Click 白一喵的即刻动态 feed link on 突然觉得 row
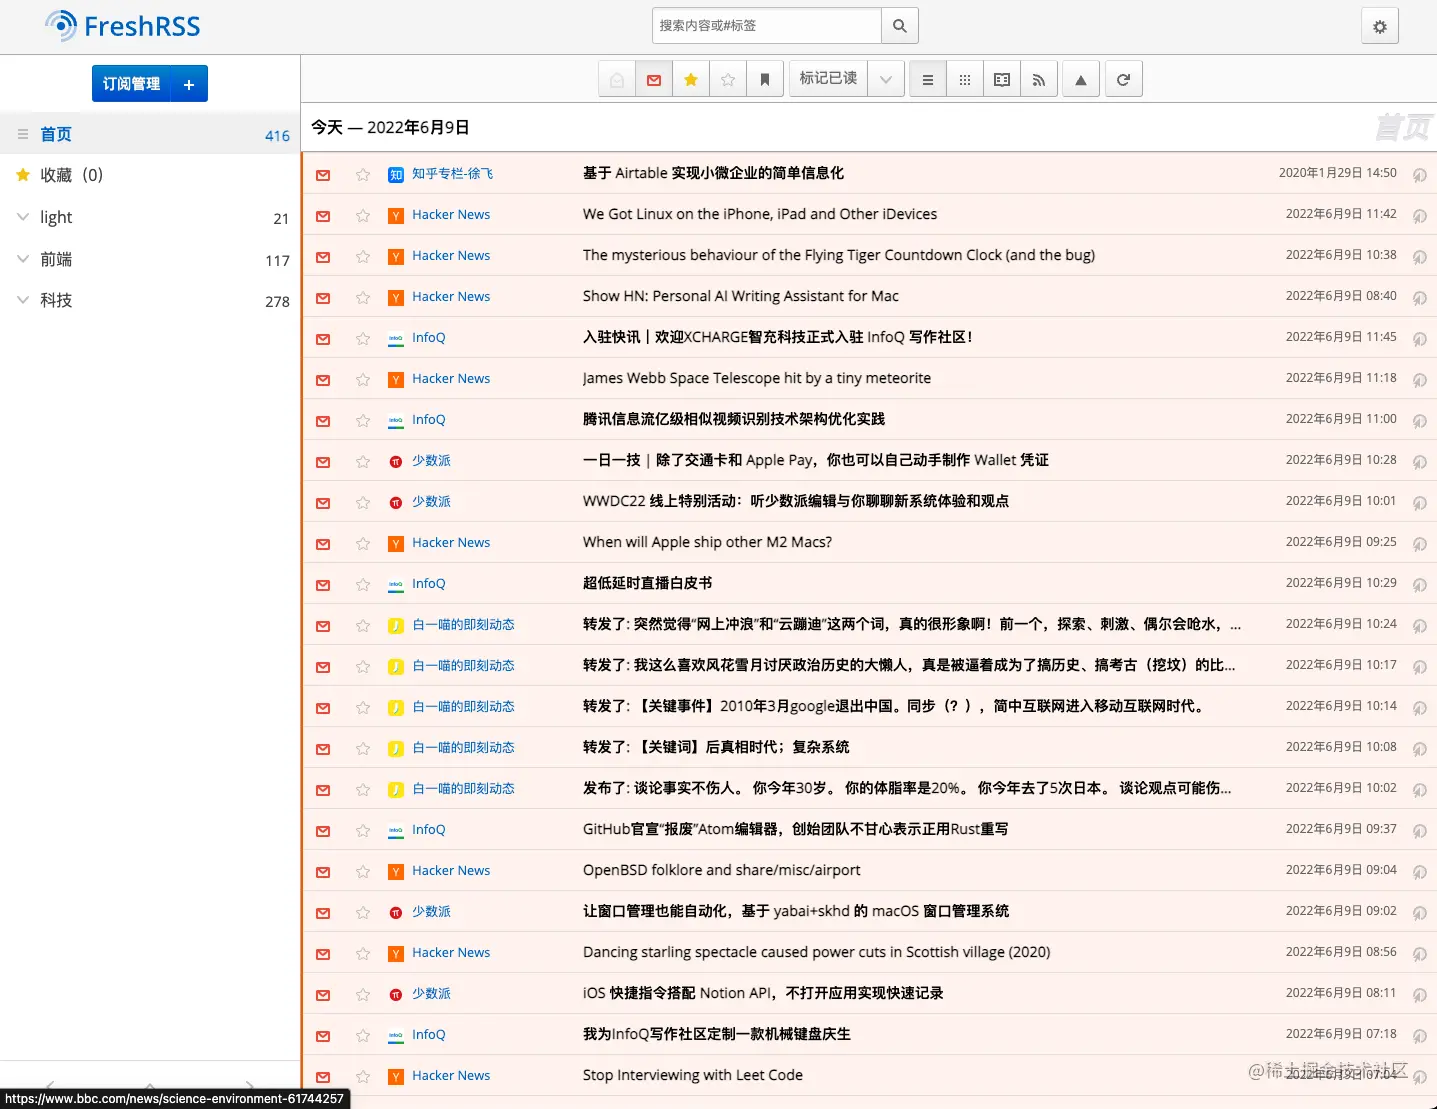The height and width of the screenshot is (1109, 1437). (x=463, y=625)
